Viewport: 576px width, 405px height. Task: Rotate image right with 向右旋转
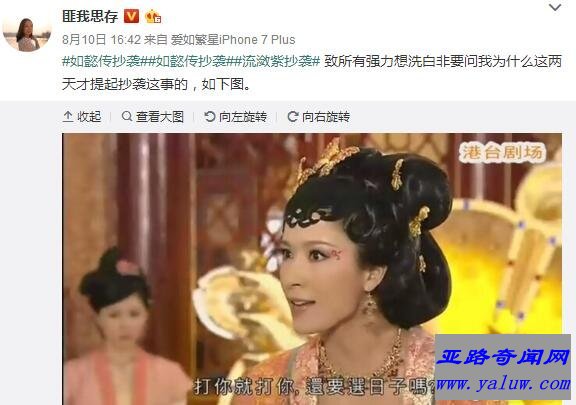point(318,117)
